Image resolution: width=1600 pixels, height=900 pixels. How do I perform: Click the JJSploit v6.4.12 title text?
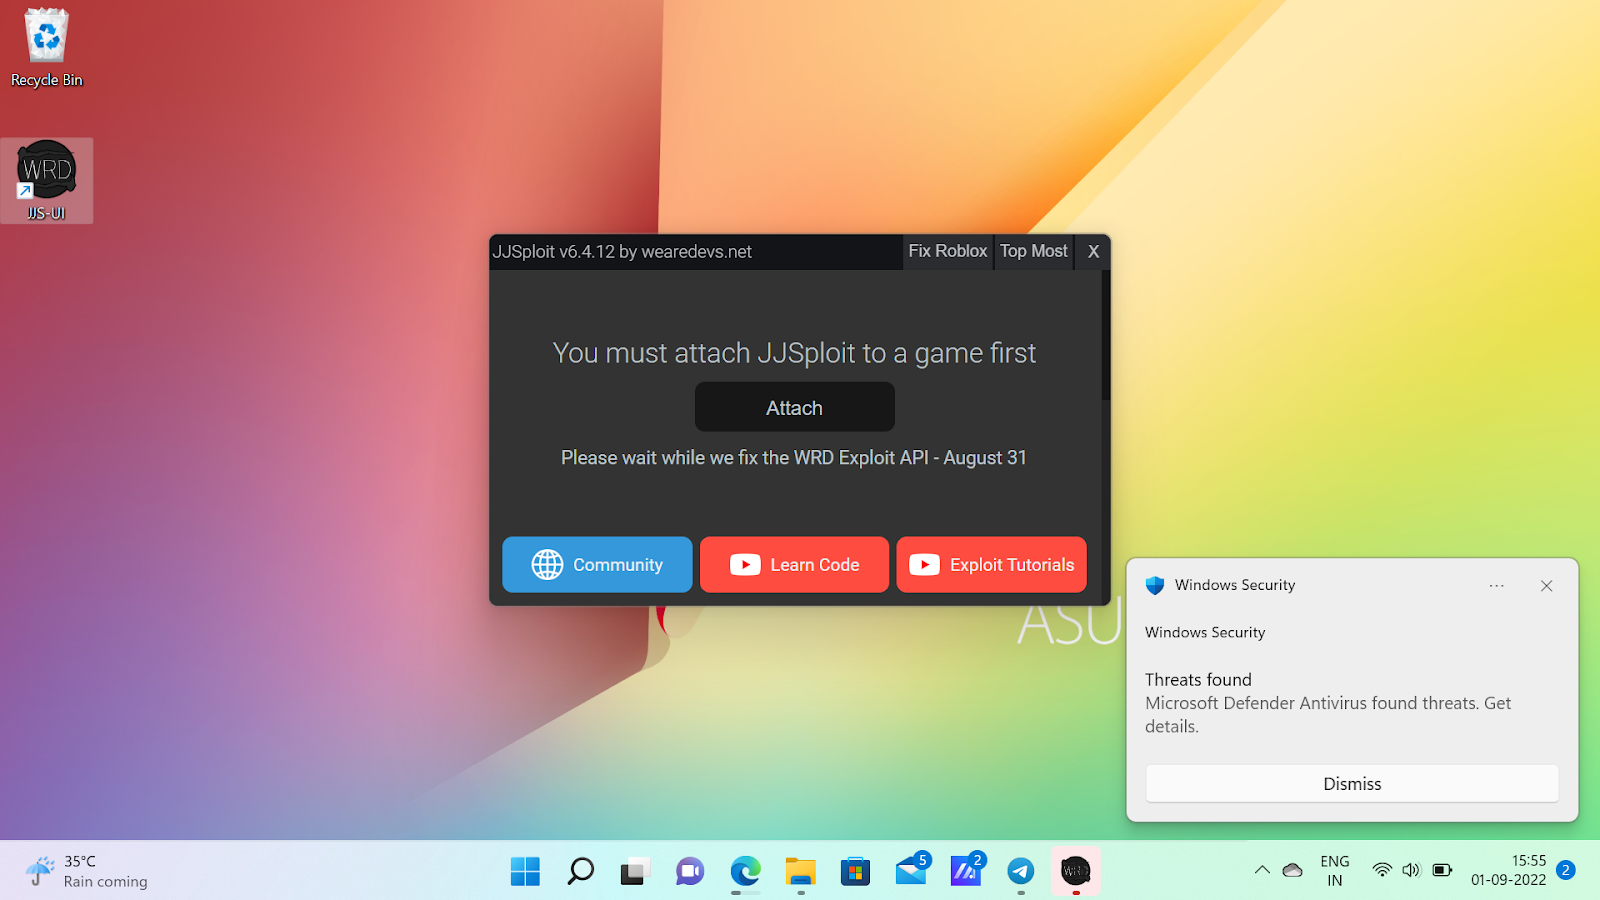click(622, 252)
